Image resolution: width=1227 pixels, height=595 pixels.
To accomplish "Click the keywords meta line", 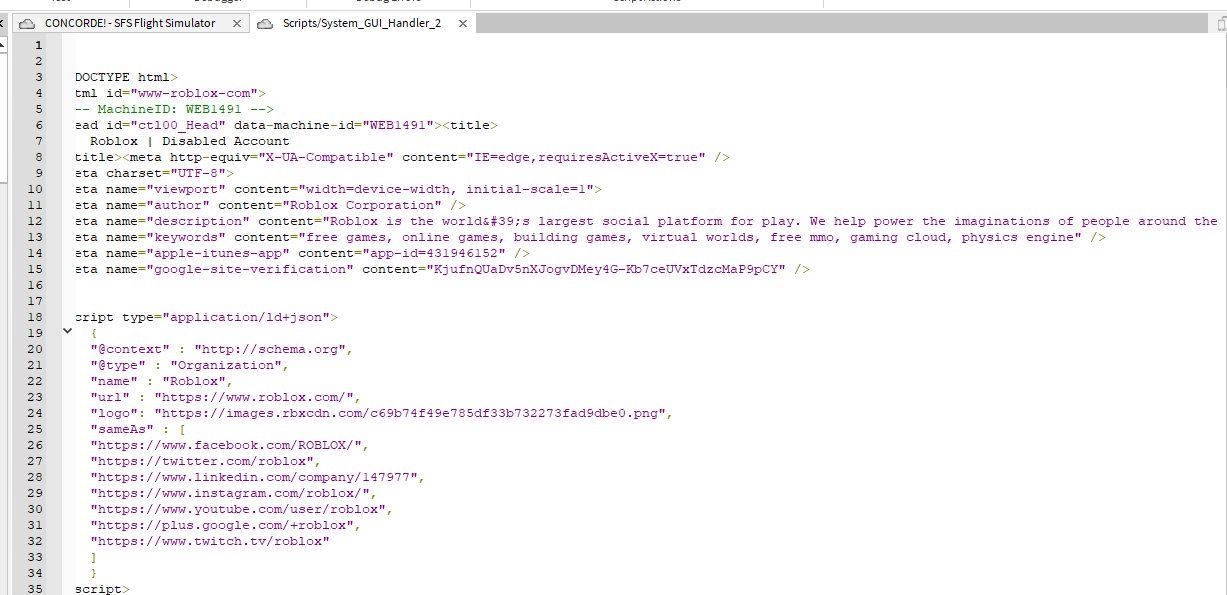I will pos(590,237).
